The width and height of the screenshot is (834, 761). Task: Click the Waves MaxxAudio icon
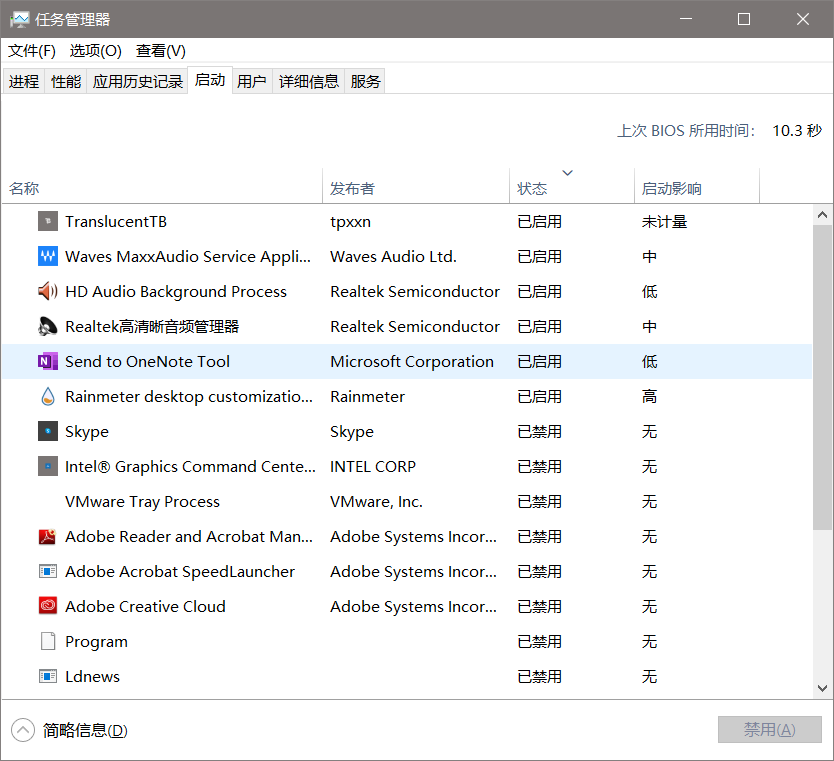48,256
